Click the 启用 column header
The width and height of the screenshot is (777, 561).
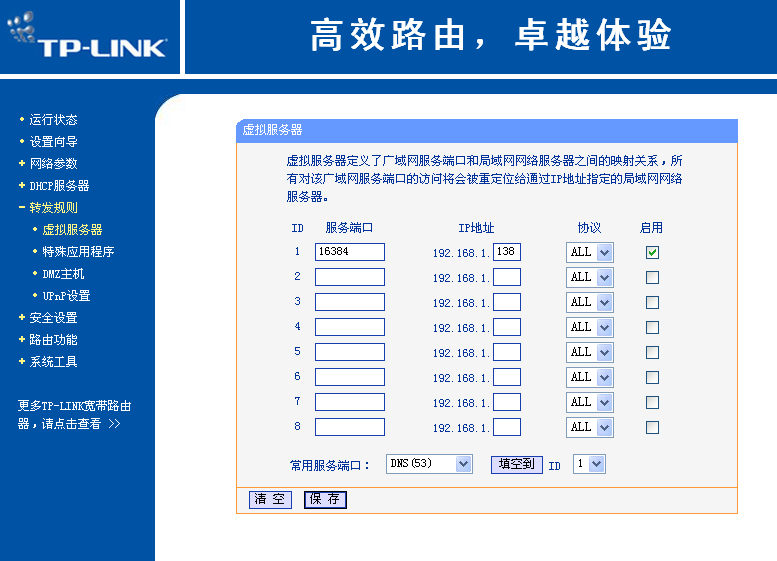(651, 228)
